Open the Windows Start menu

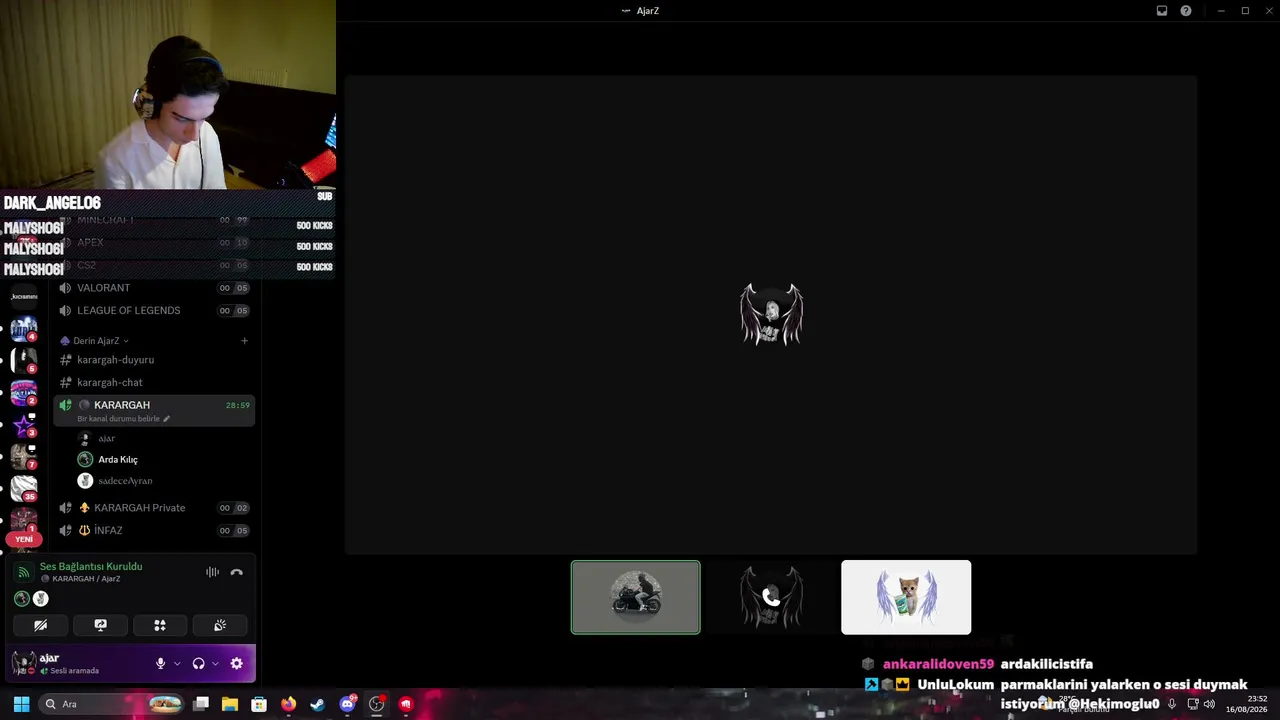tap(21, 704)
